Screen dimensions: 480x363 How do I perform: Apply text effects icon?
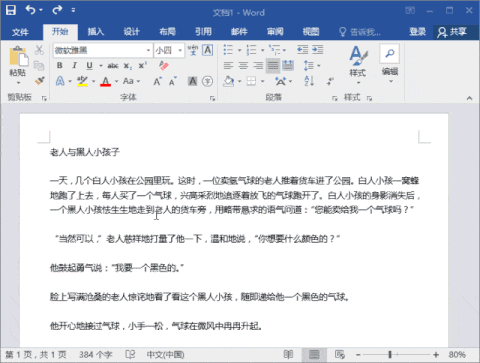(60, 81)
